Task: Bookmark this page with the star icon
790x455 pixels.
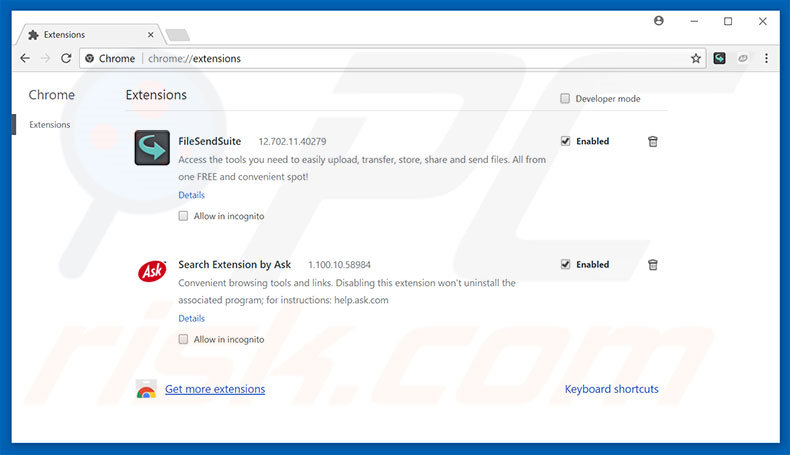Action: pyautogui.click(x=696, y=58)
